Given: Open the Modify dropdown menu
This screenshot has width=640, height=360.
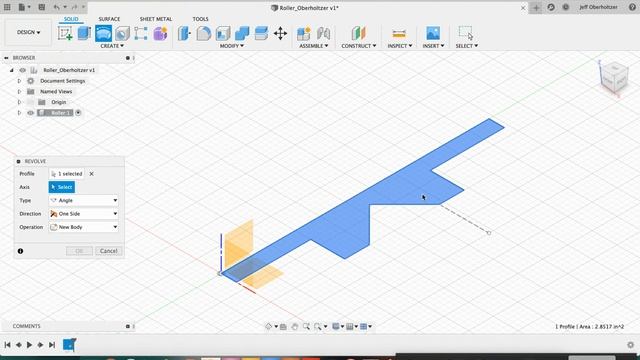Looking at the screenshot, I should click(231, 46).
